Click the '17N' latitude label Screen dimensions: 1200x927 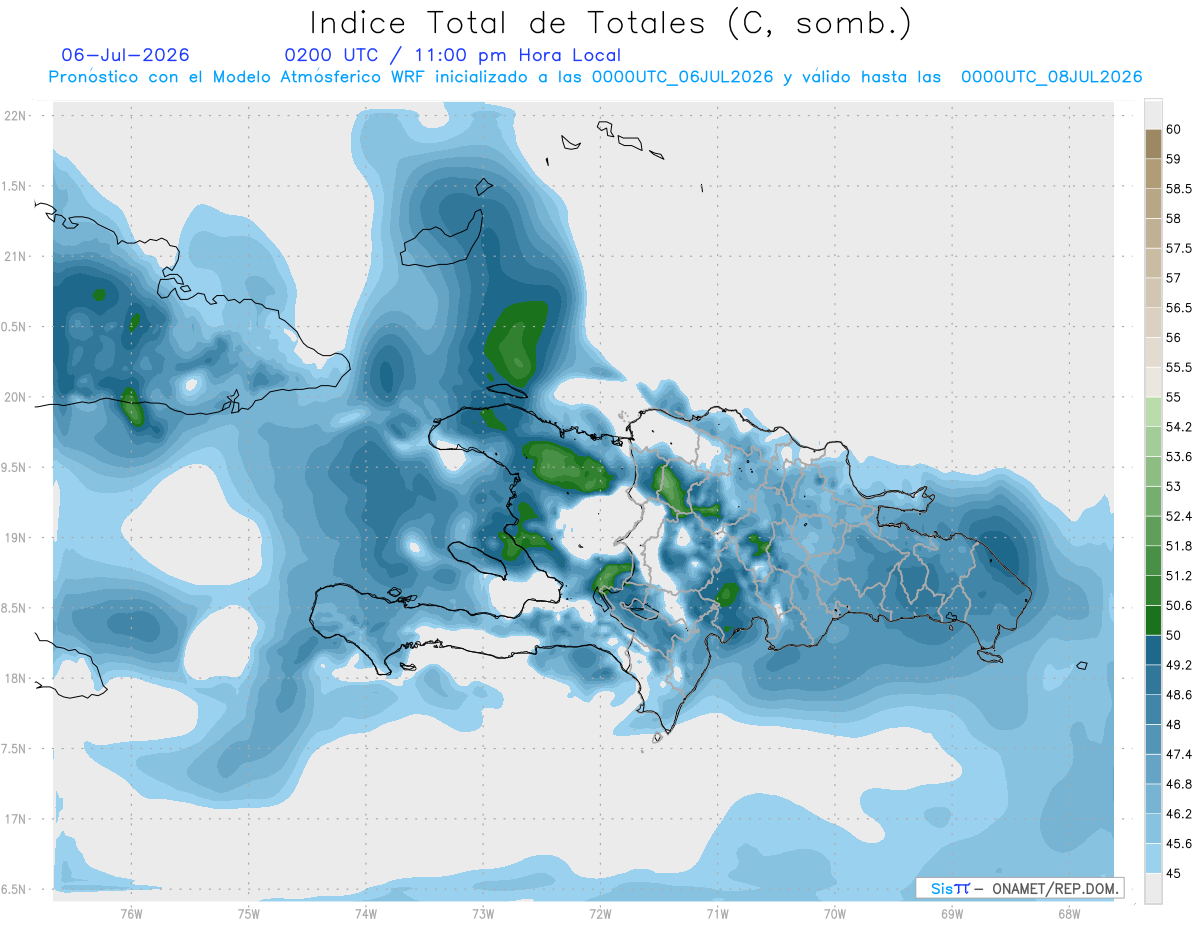pyautogui.click(x=15, y=819)
